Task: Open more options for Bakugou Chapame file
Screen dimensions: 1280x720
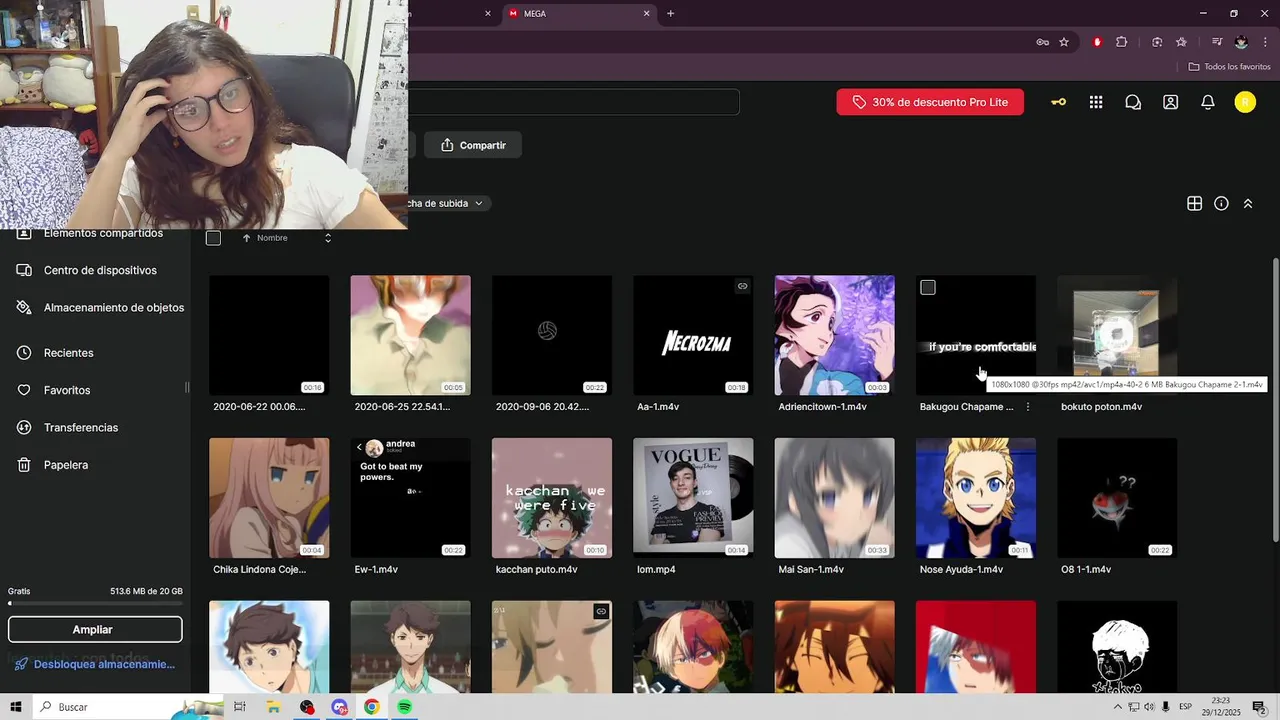Action: click(x=1028, y=407)
